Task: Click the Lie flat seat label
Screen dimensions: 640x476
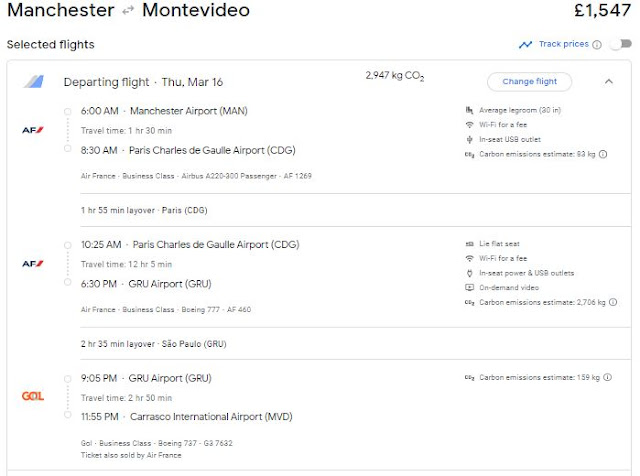Action: pyautogui.click(x=499, y=244)
